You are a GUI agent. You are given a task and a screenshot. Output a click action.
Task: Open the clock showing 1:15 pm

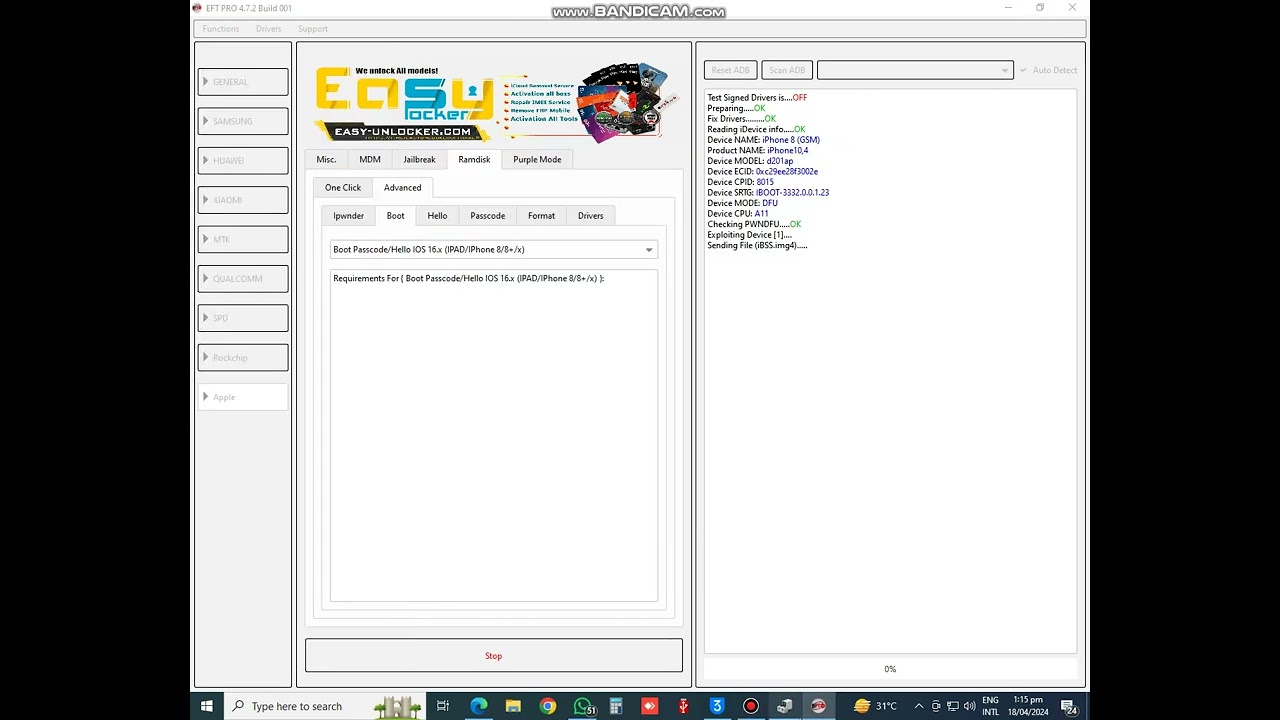click(1028, 706)
